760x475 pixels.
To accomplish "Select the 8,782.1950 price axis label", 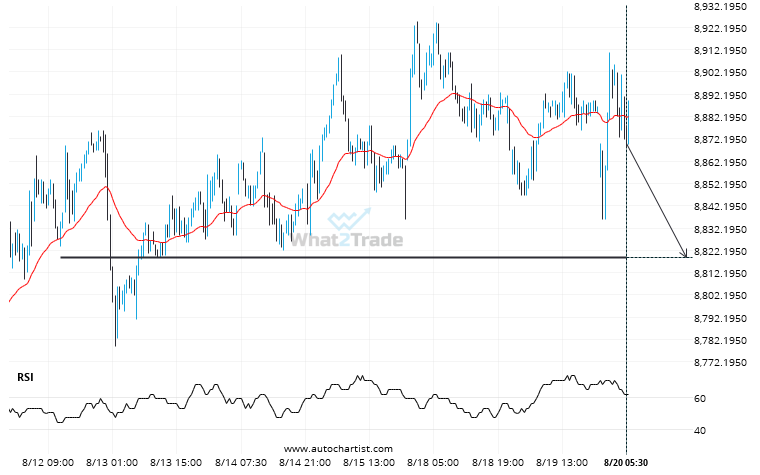I will (720, 340).
